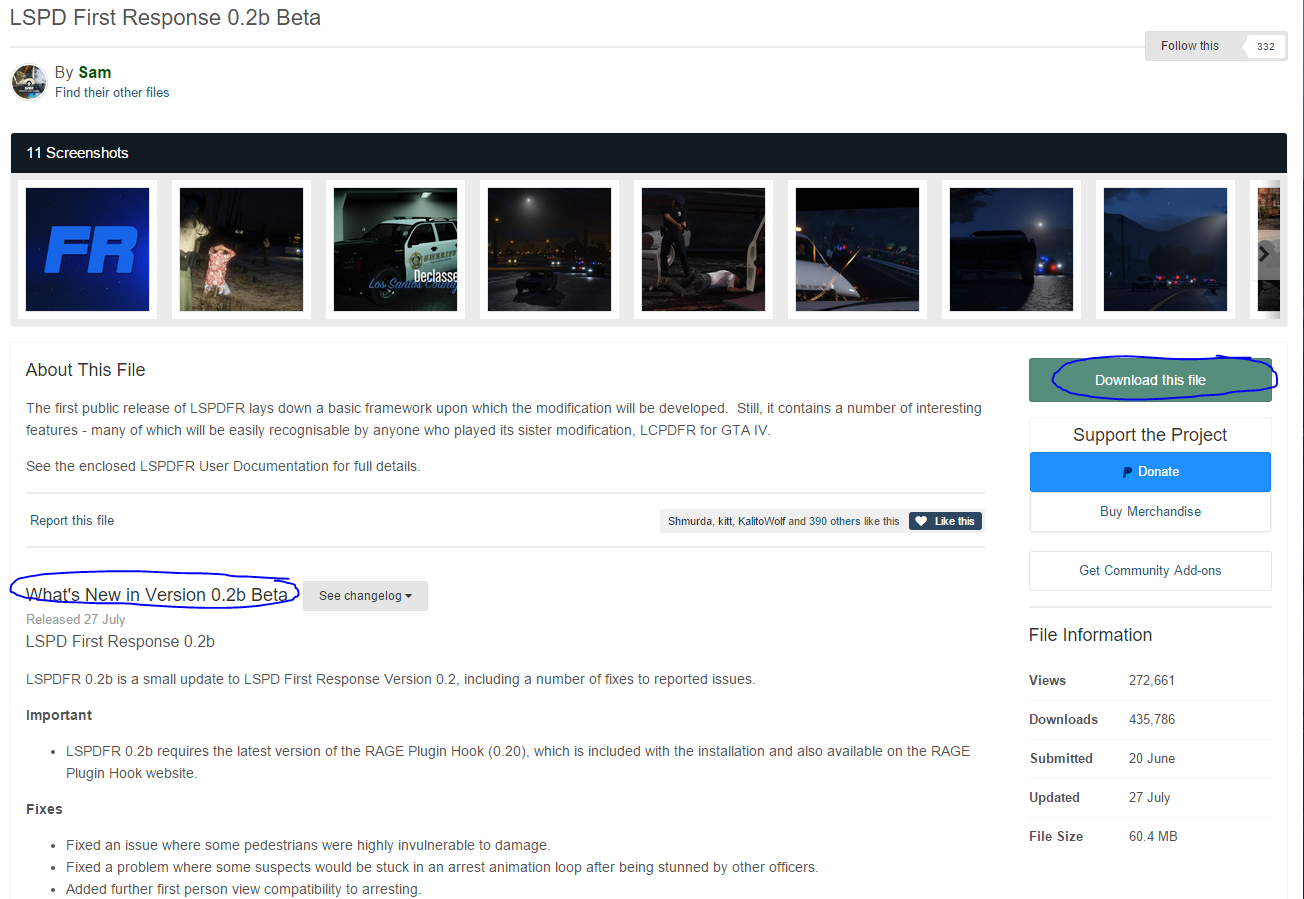Select the page title LSPD First Response 0.2b Beta
Screen dimensions: 1304x899
(x=165, y=18)
